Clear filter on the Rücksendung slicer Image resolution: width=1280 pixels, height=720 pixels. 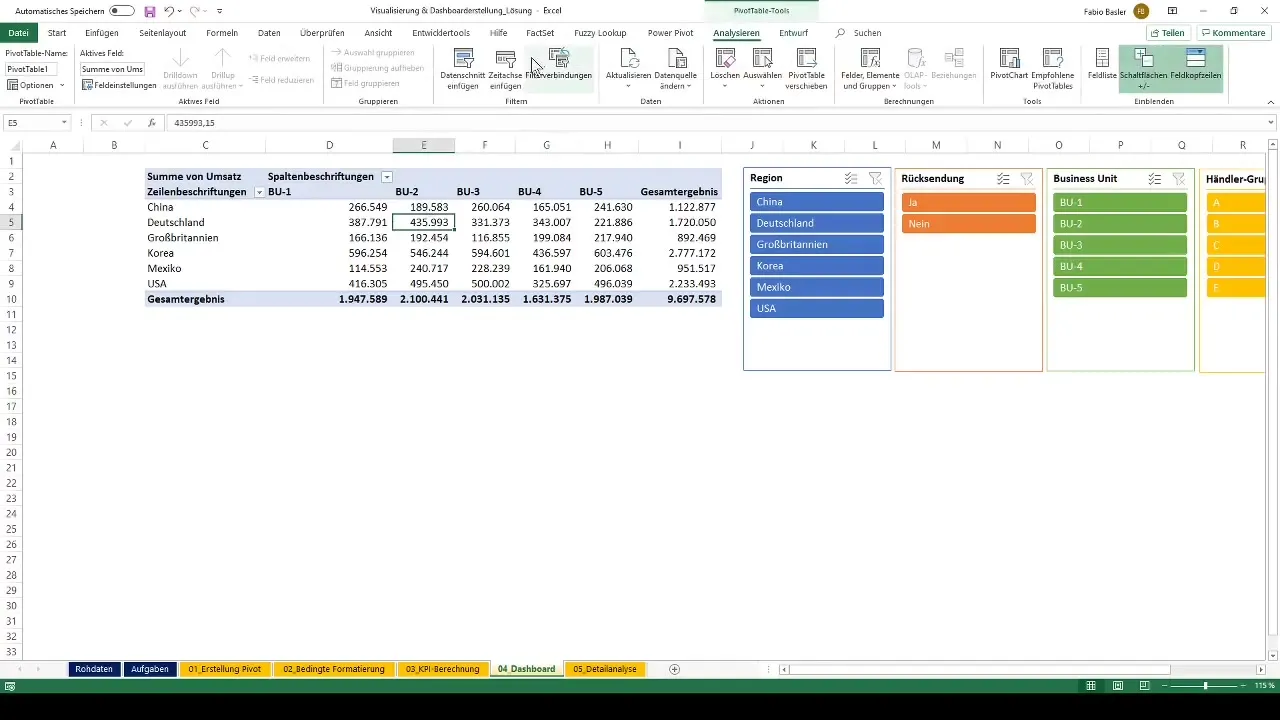click(1027, 178)
